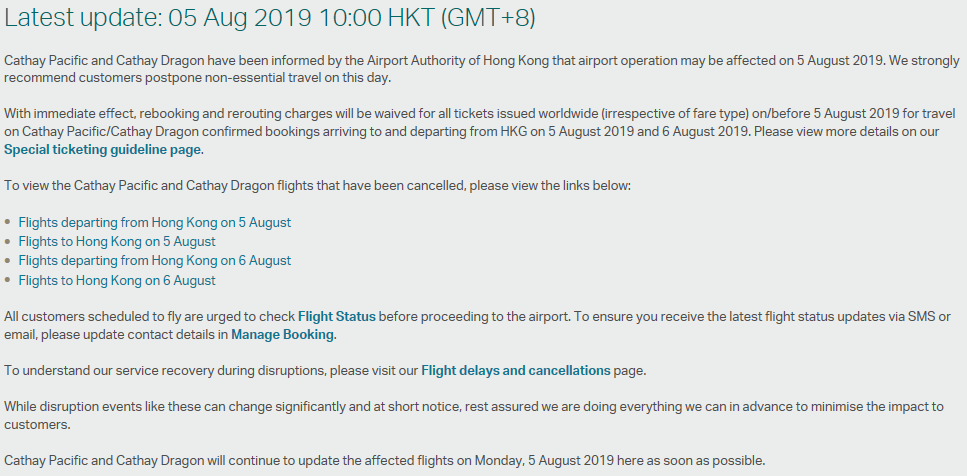Viewport: 967px width, 476px height.
Task: Click the 'please view the links below' sentence
Action: (x=318, y=185)
